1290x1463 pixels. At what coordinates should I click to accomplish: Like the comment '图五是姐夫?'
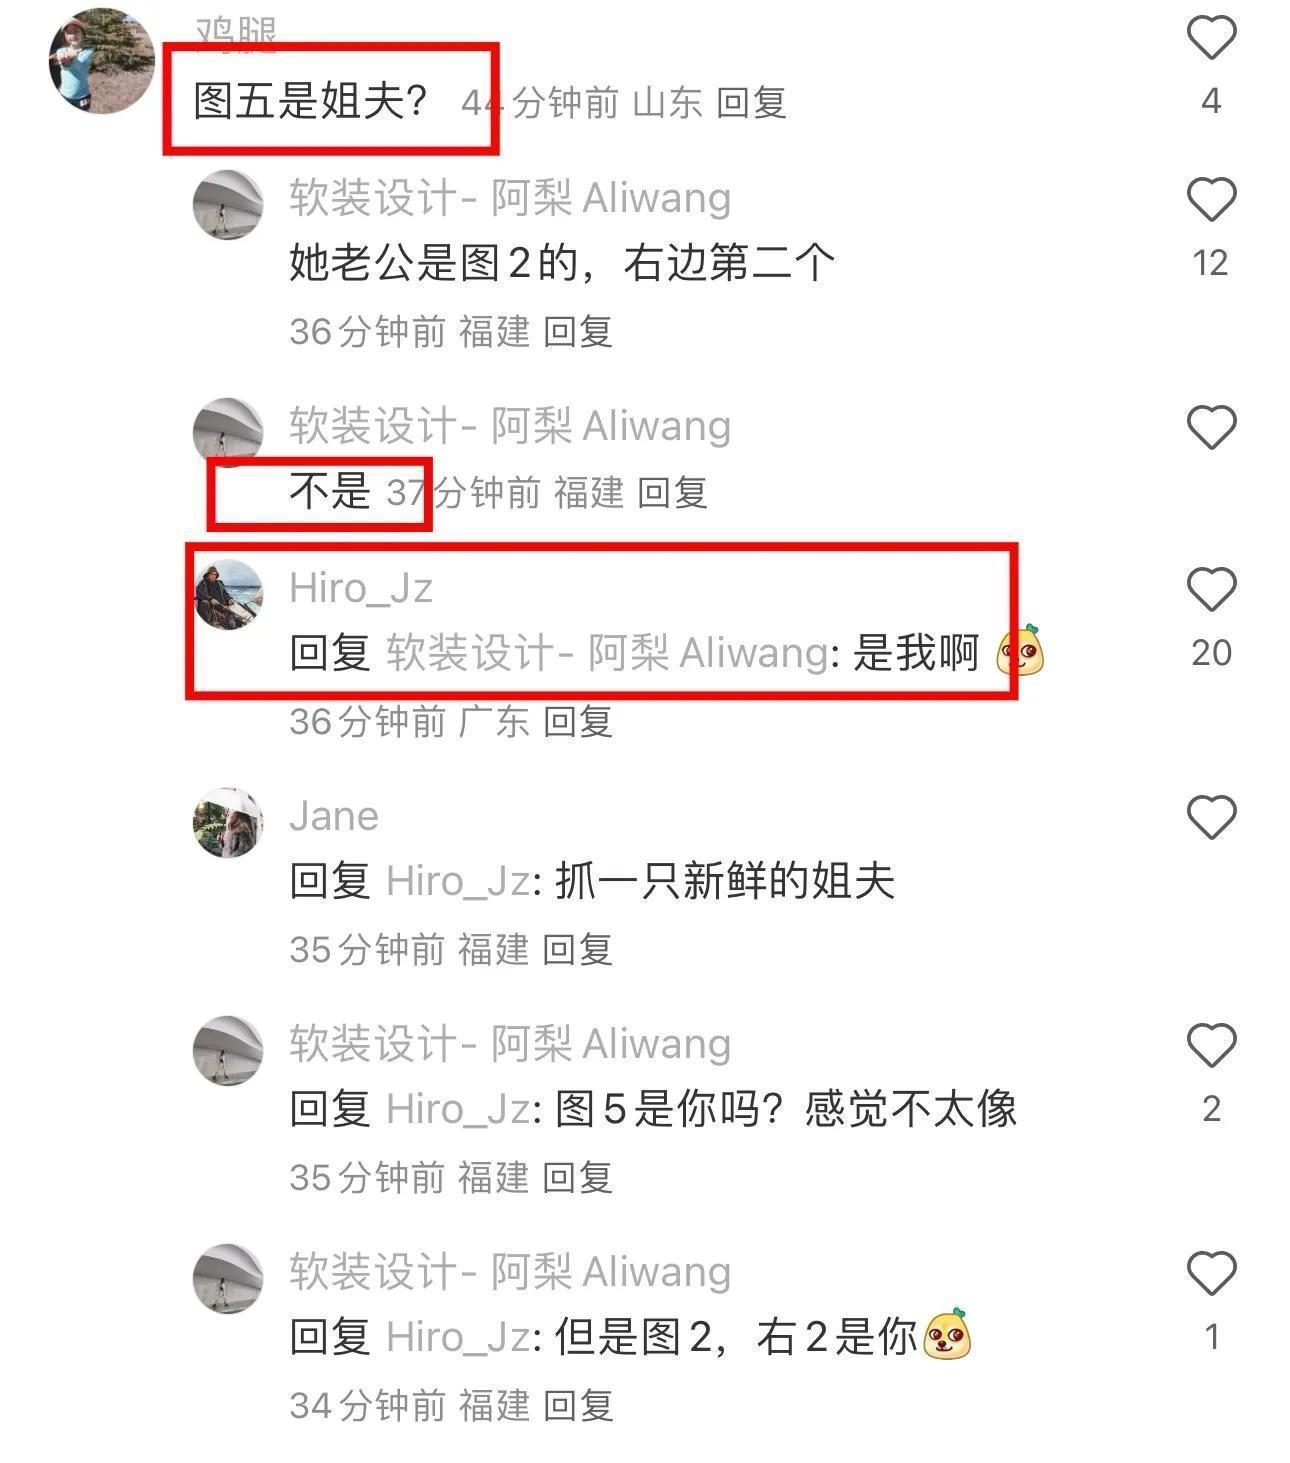point(1211,38)
